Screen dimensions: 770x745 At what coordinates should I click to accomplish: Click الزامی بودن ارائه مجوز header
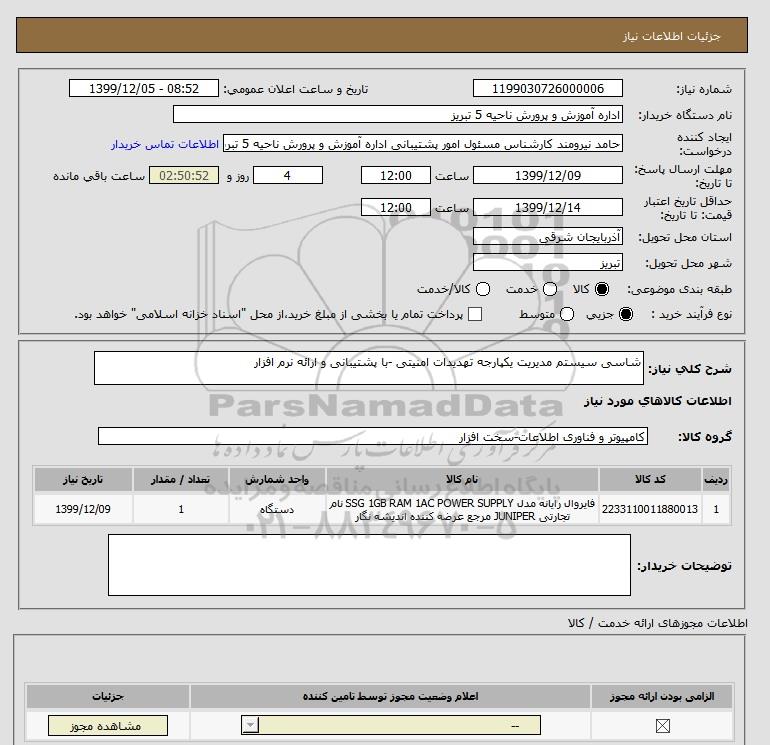662,696
